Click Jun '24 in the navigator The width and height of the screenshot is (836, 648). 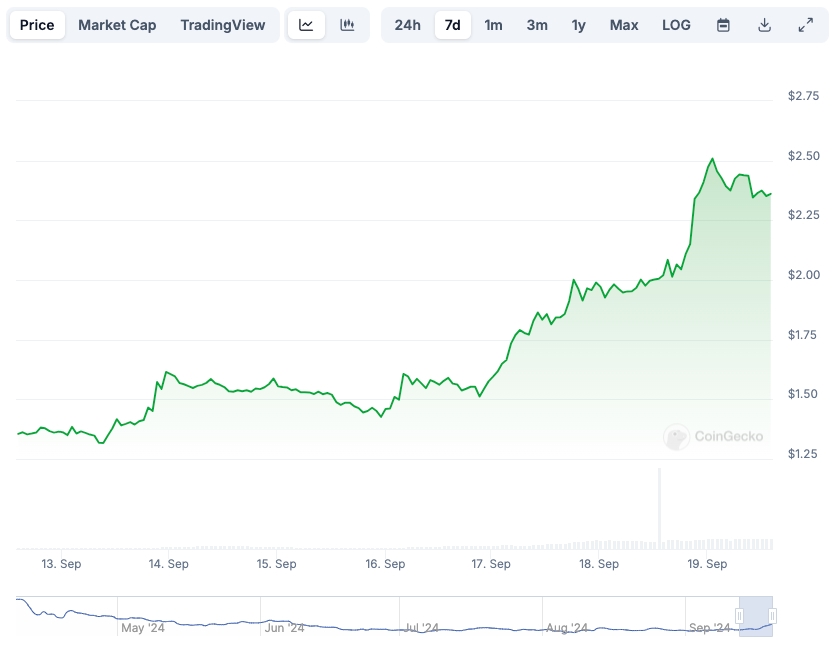point(284,628)
